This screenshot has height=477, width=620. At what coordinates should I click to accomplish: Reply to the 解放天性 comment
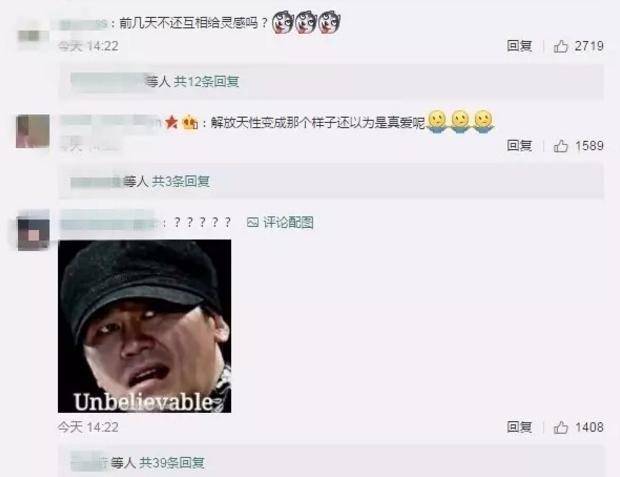[519, 146]
